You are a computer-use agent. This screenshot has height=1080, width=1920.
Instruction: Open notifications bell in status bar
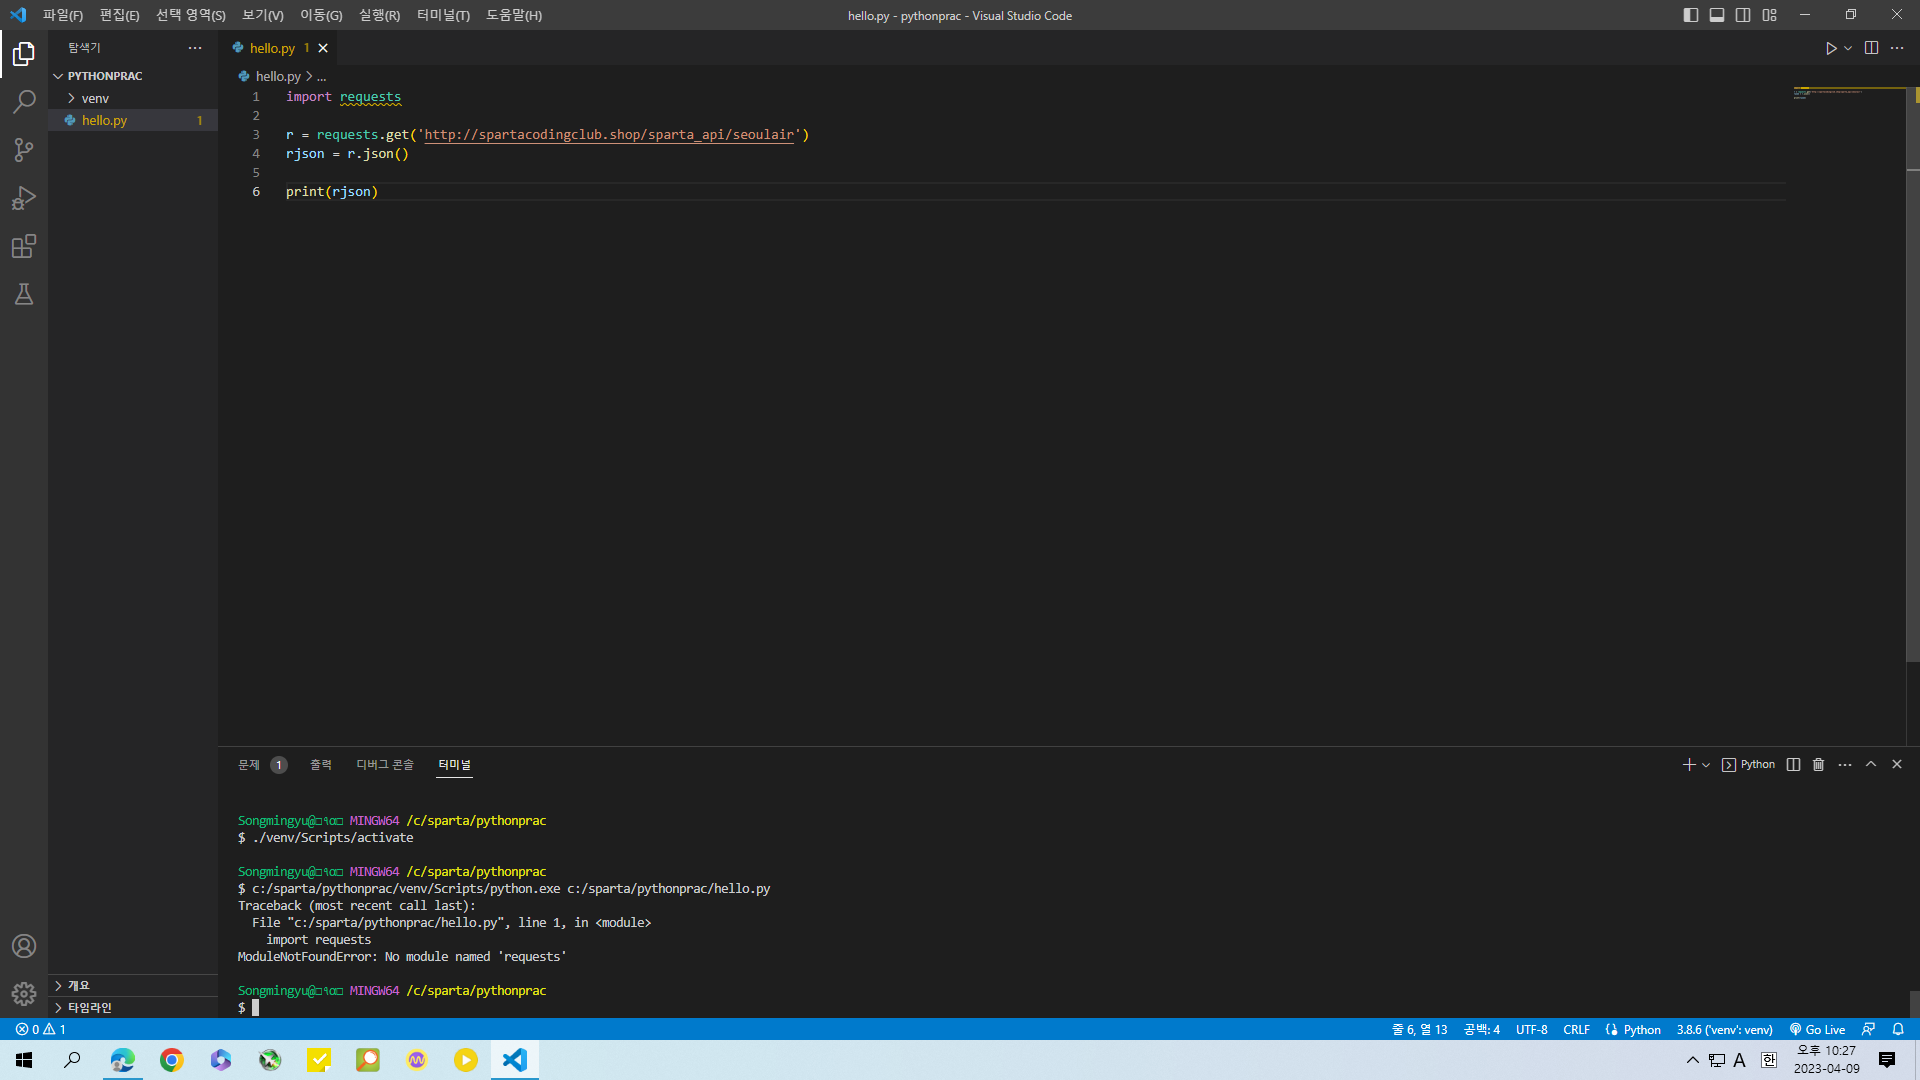(1898, 1030)
